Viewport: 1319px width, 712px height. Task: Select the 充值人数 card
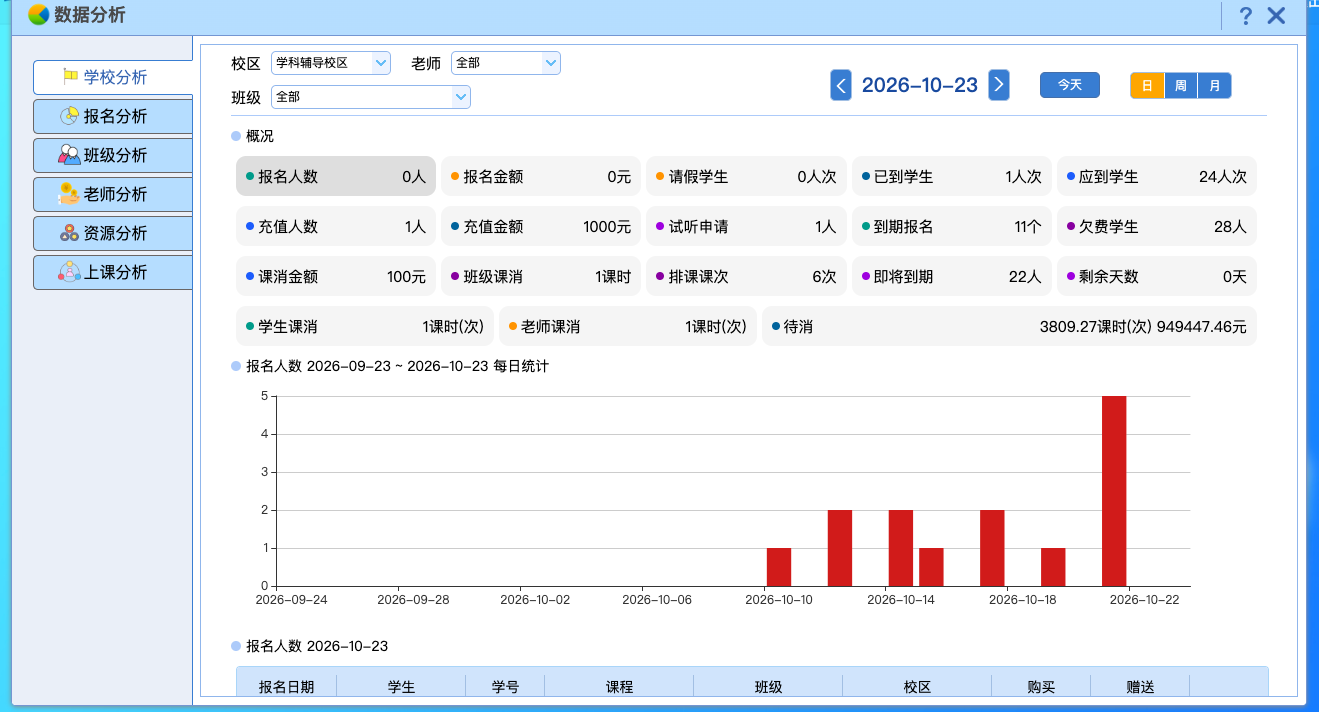coord(336,226)
